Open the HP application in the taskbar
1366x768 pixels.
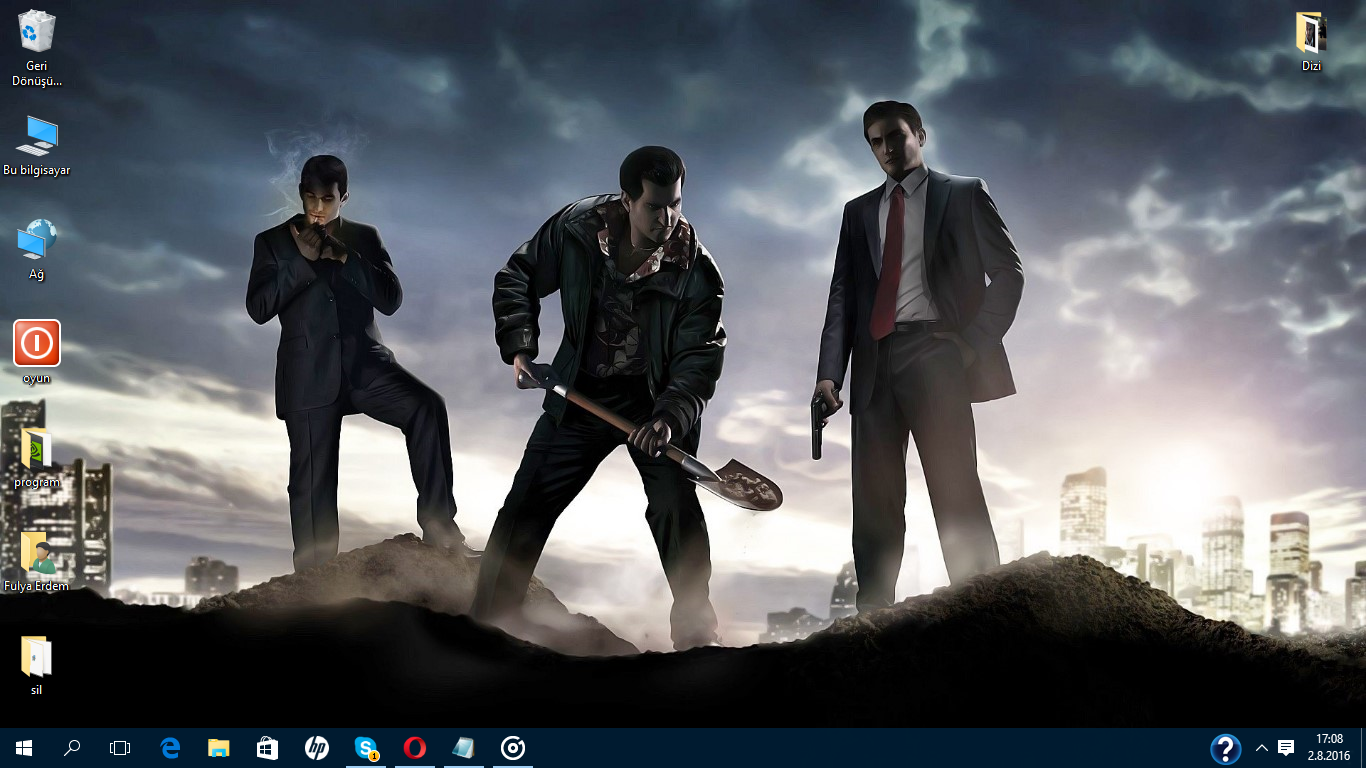[x=316, y=748]
